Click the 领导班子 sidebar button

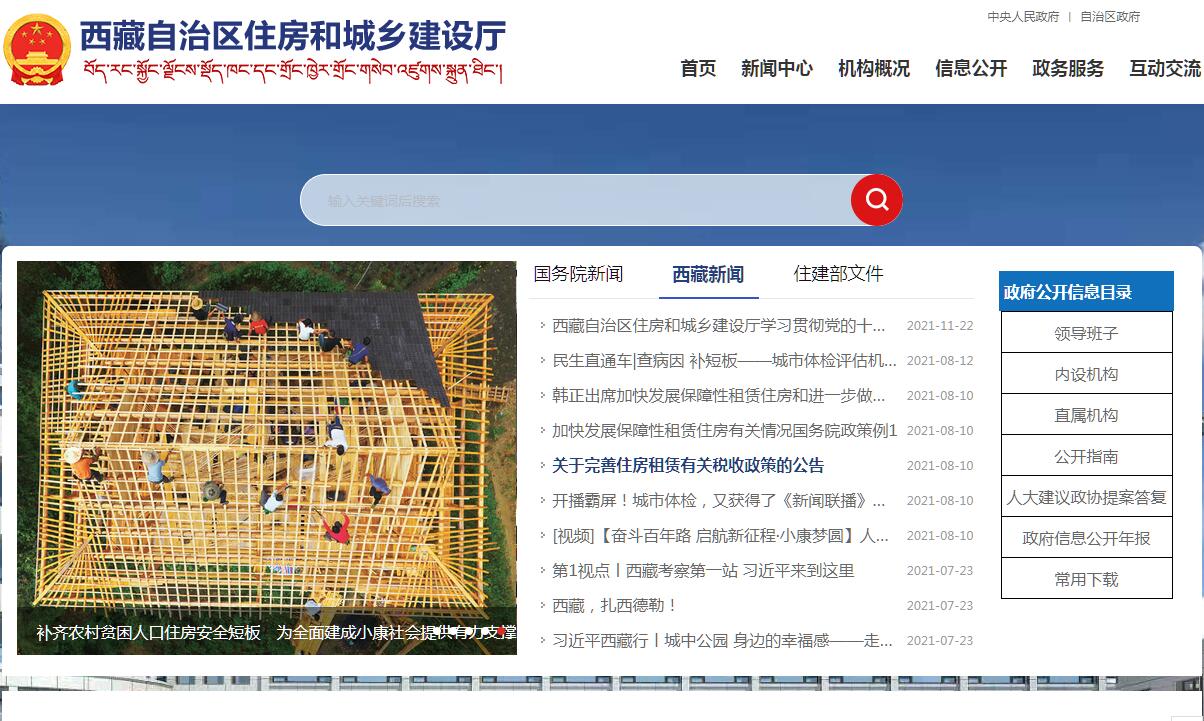click(1086, 333)
